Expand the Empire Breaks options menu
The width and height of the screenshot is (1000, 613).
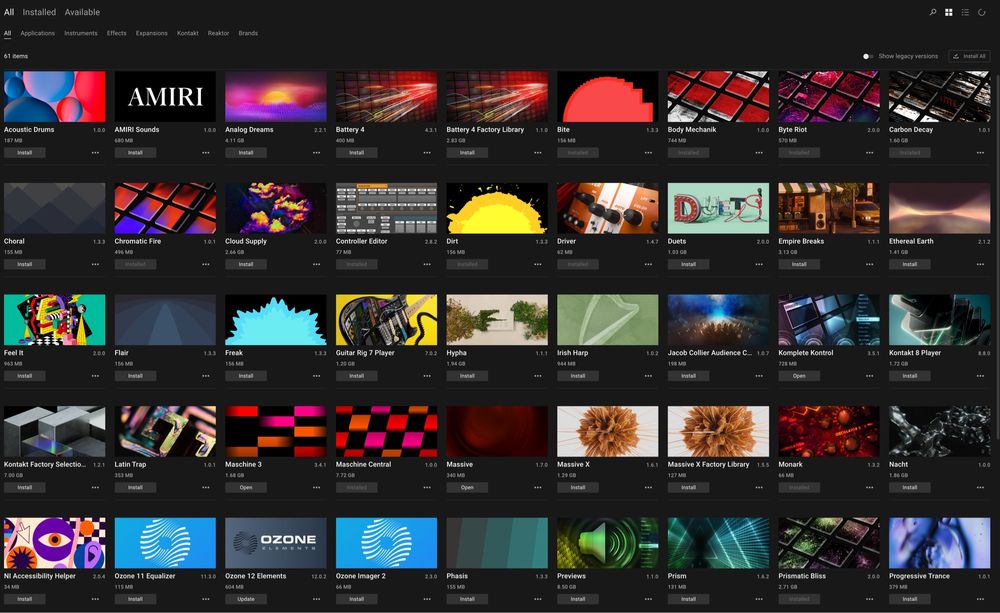point(870,265)
